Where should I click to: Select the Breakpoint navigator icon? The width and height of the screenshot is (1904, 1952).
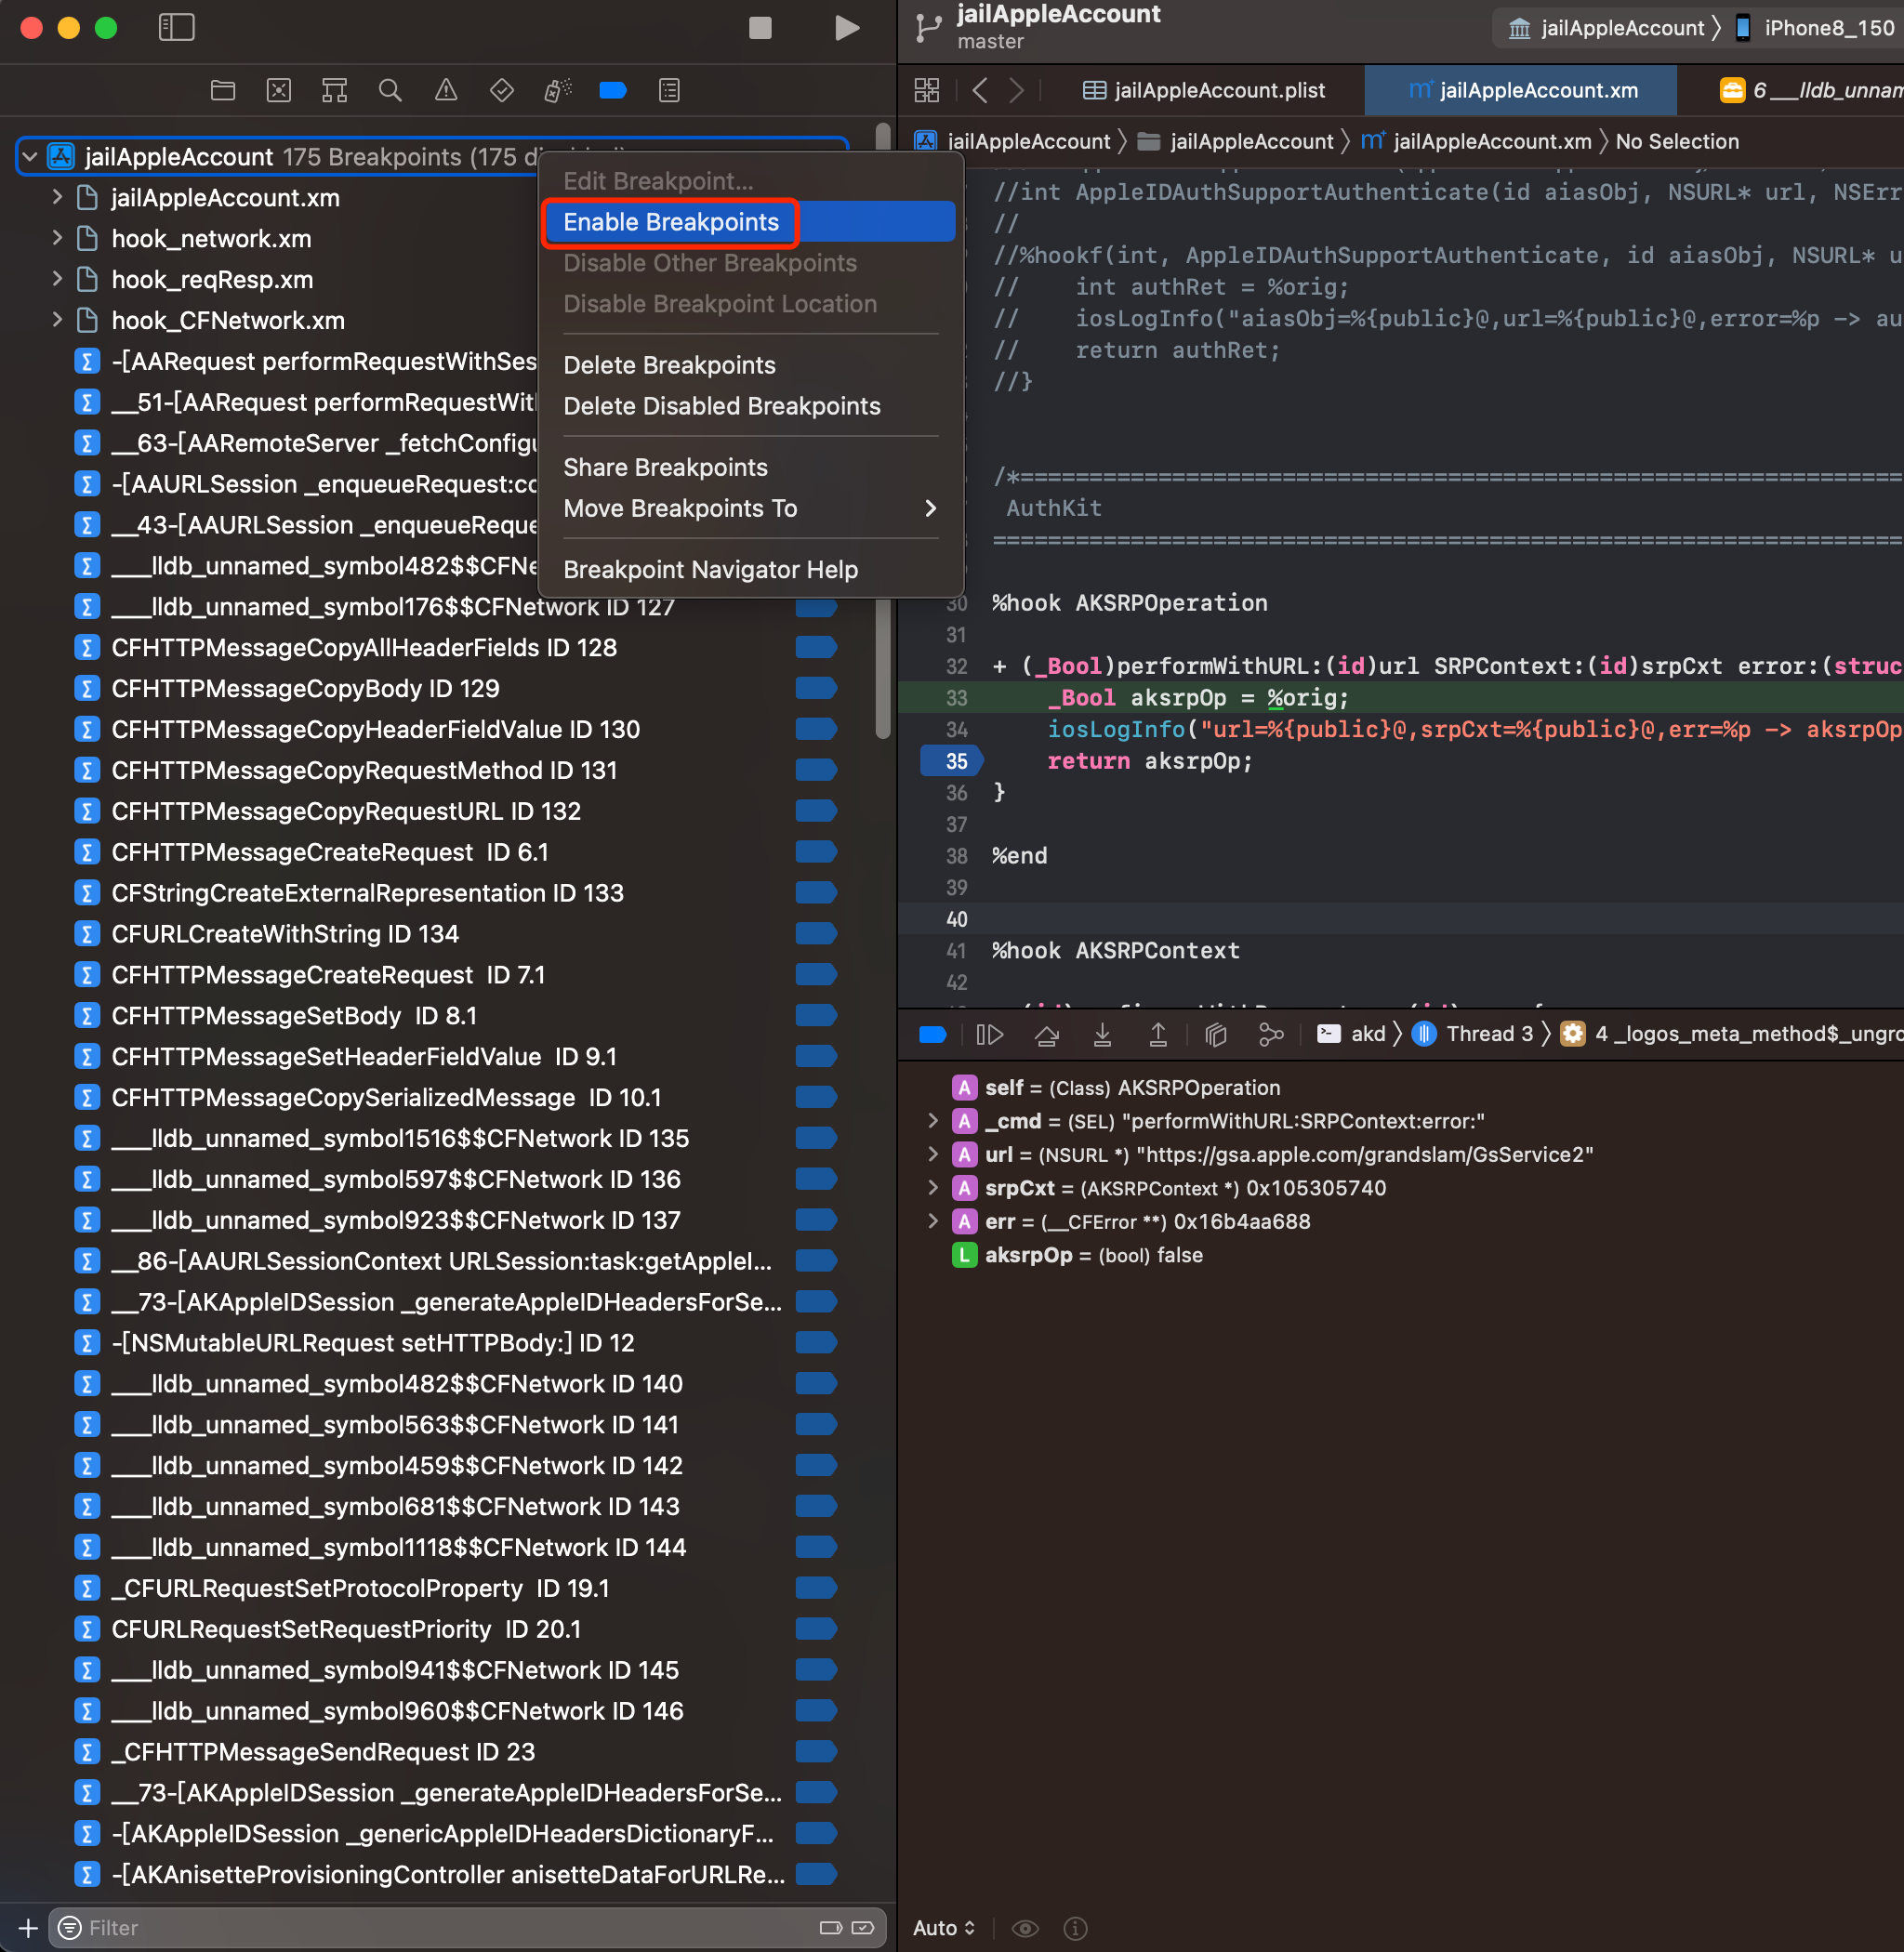pos(613,90)
